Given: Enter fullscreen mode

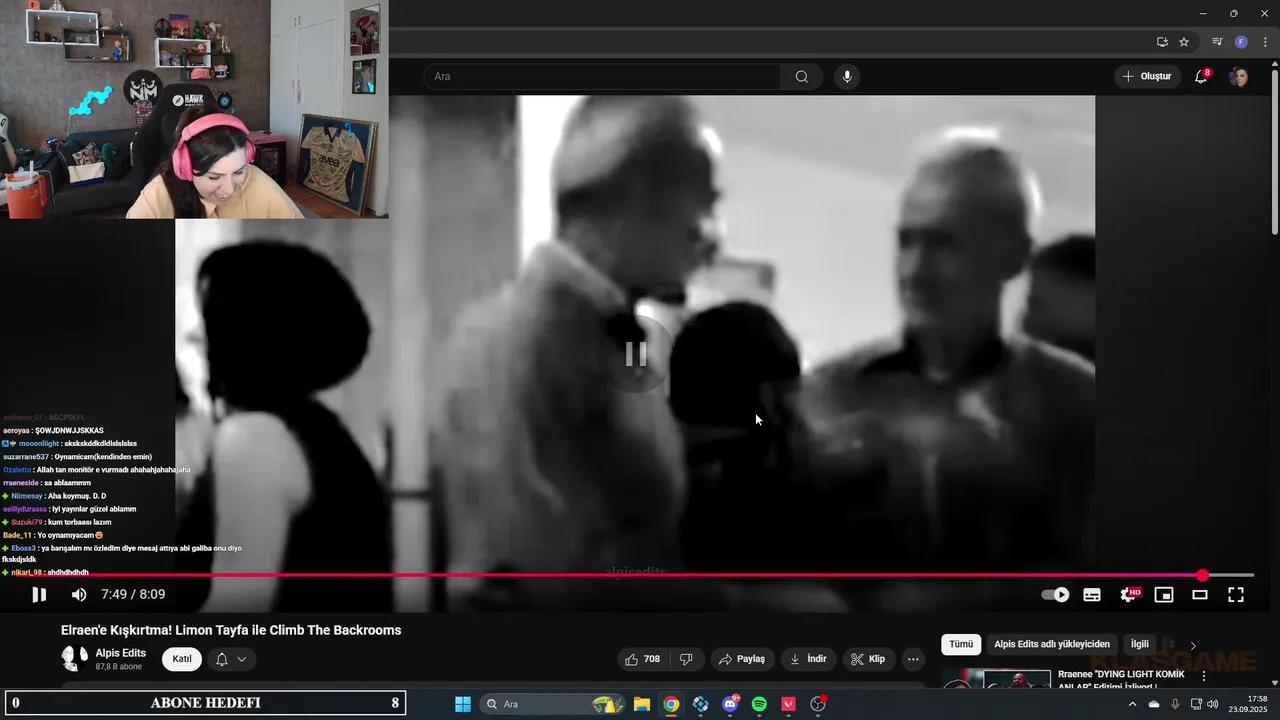Looking at the screenshot, I should 1236,594.
